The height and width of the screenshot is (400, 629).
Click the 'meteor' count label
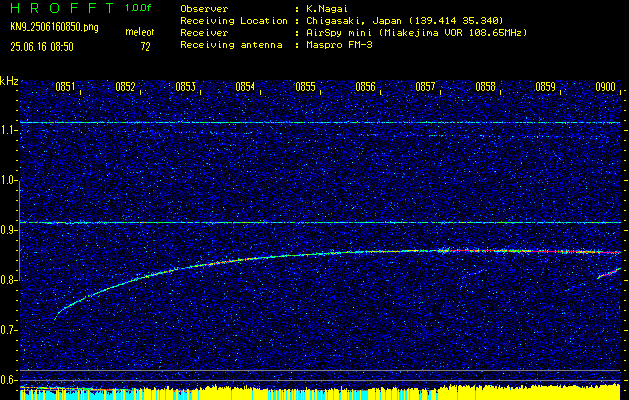click(x=140, y=32)
